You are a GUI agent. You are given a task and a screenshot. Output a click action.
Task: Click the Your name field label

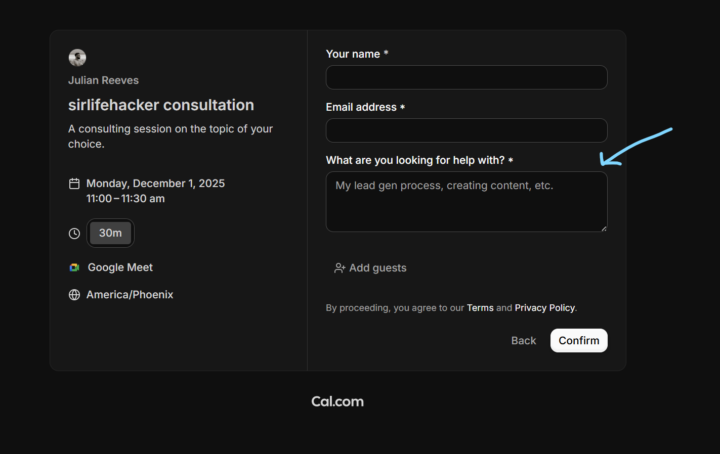pyautogui.click(x=353, y=54)
